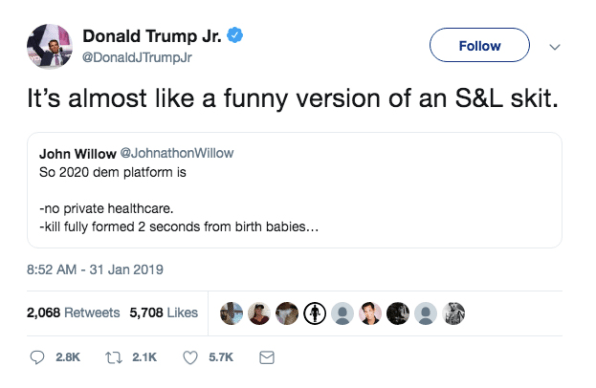This screenshot has width=596, height=388.
Task: Click the first gray default avatar
Action: point(342,314)
